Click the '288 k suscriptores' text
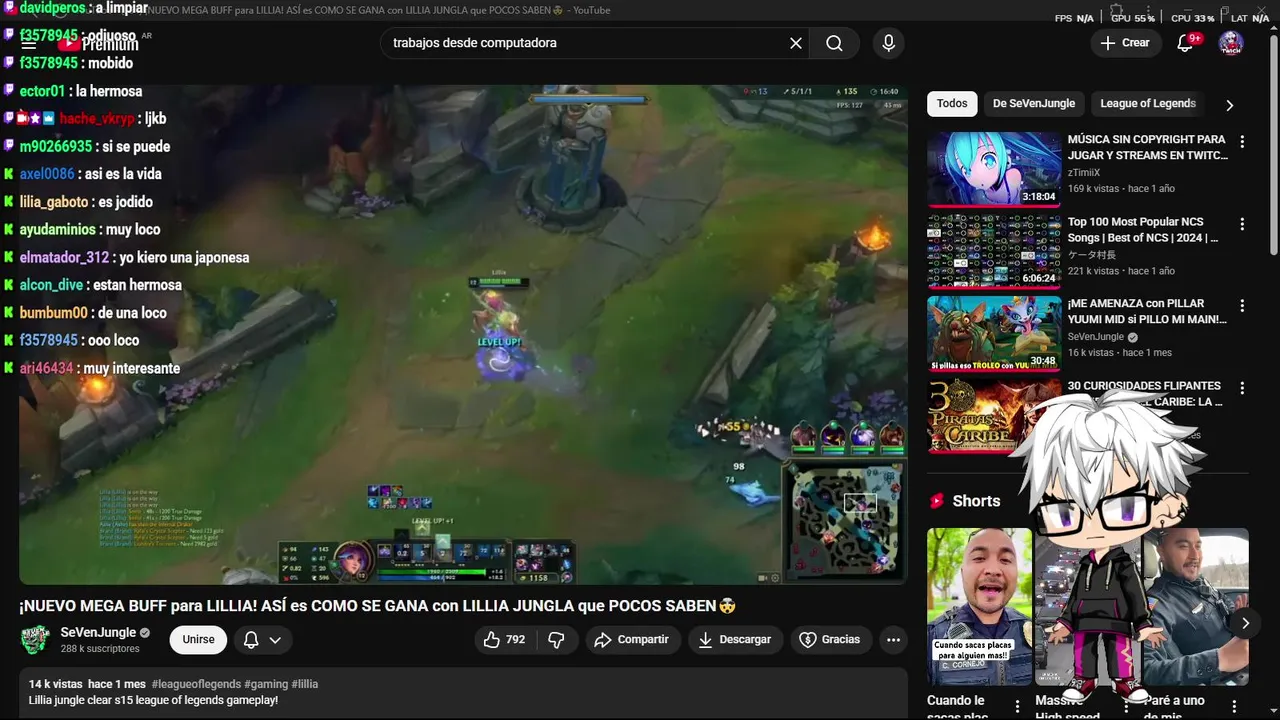Image resolution: width=1280 pixels, height=720 pixels. [x=100, y=649]
